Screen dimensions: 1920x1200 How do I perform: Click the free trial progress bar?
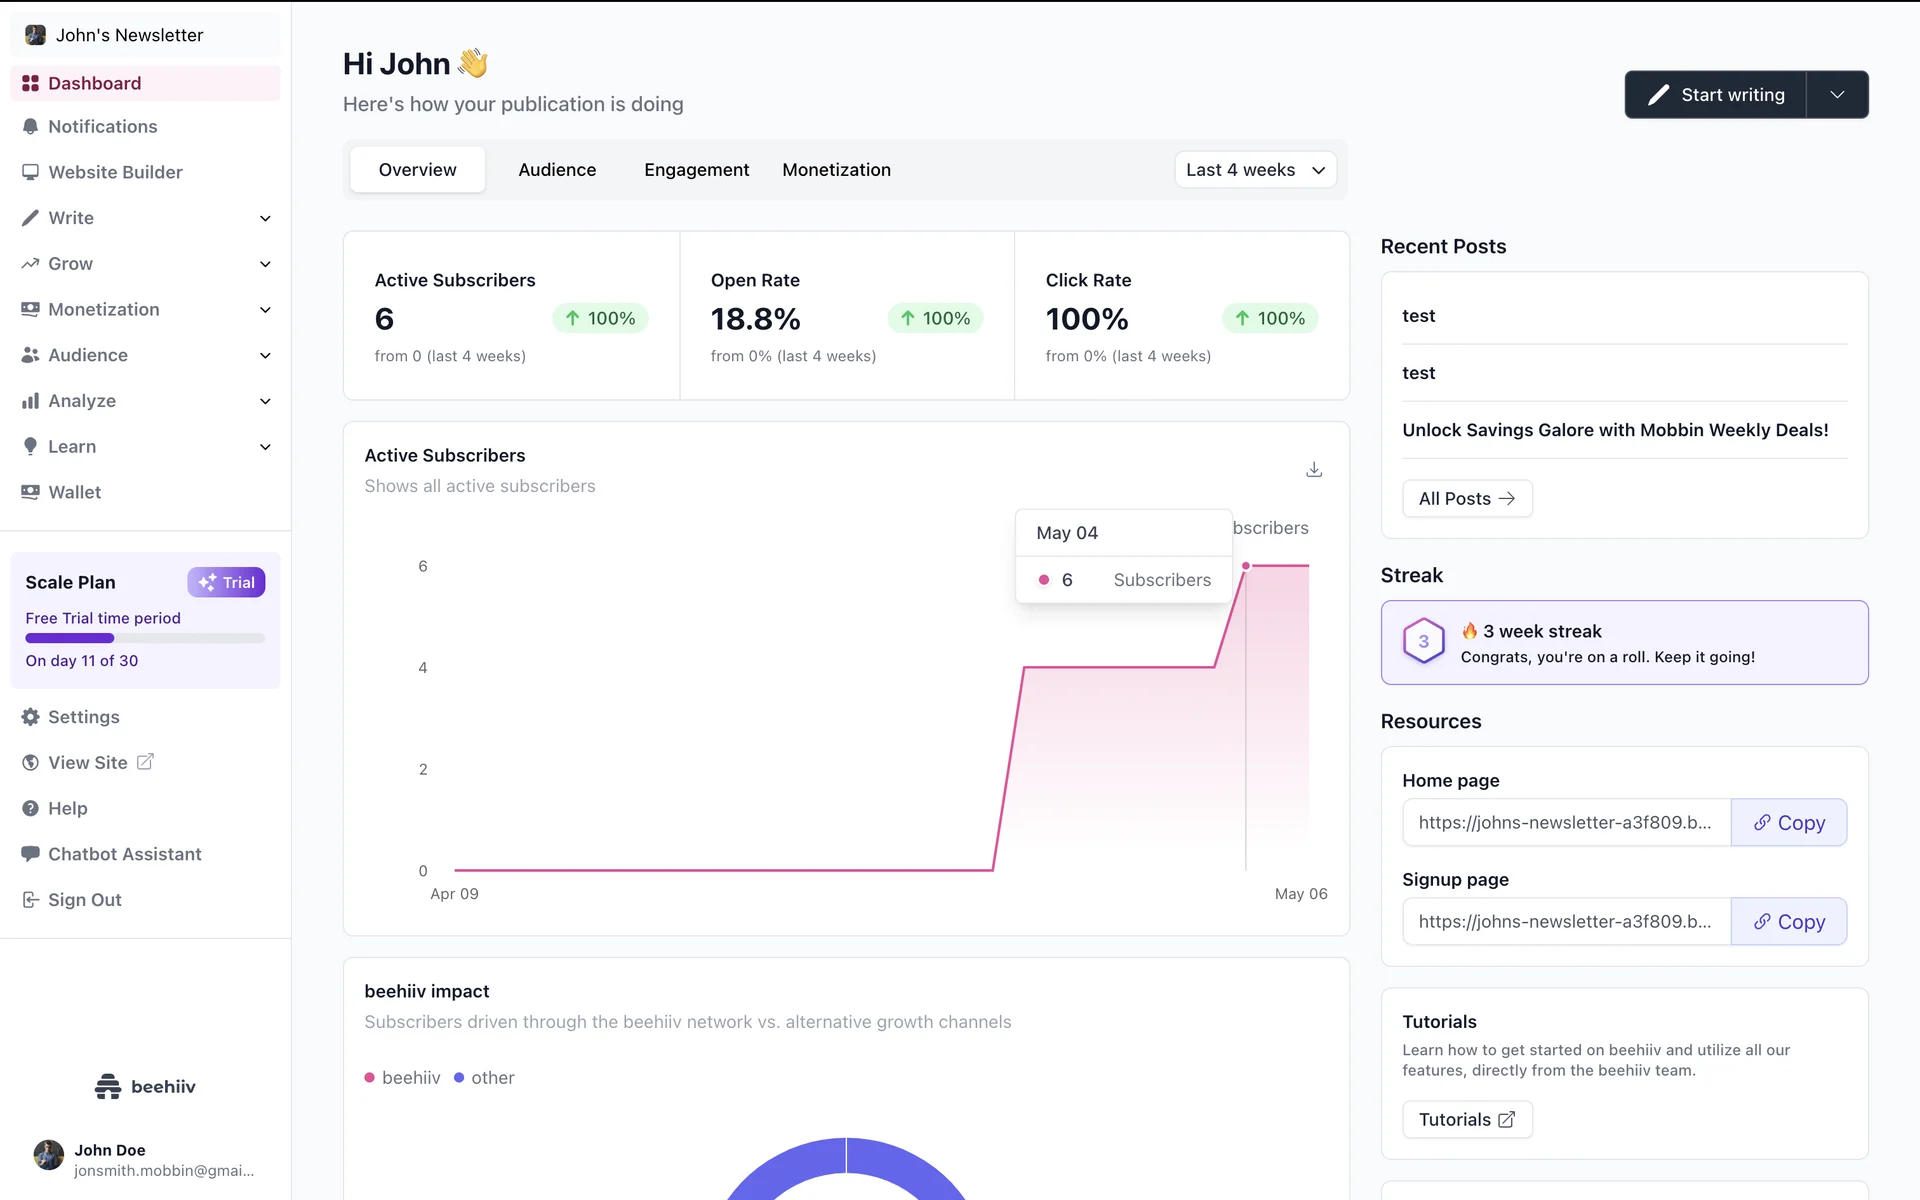(145, 638)
